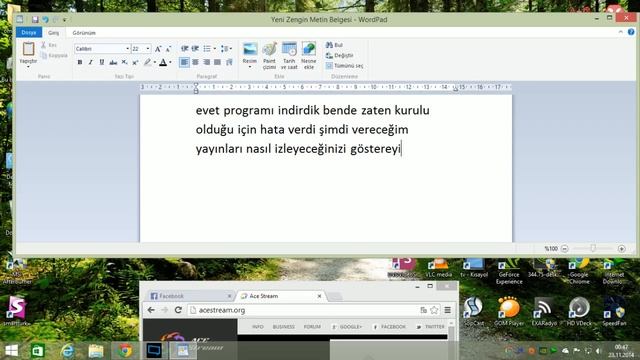Open the Dosya file menu
Image resolution: width=640 pixels, height=360 pixels.
coord(29,32)
